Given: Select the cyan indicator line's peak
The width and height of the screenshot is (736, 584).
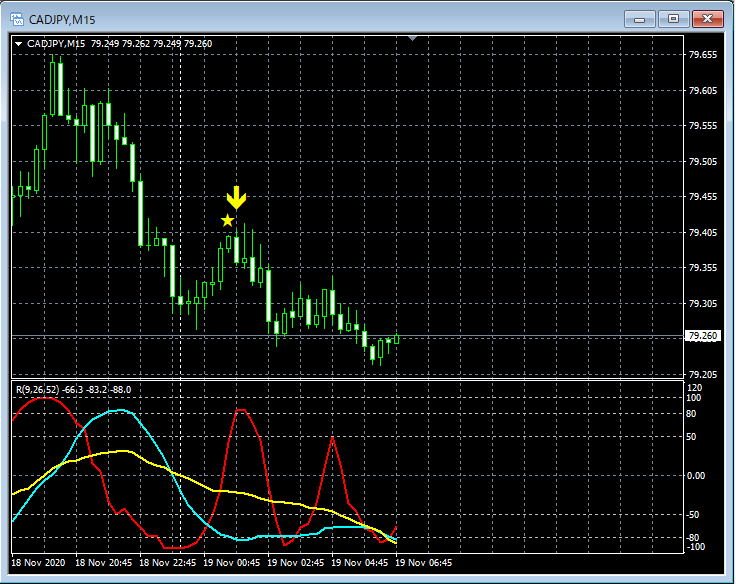Looking at the screenshot, I should [120, 410].
